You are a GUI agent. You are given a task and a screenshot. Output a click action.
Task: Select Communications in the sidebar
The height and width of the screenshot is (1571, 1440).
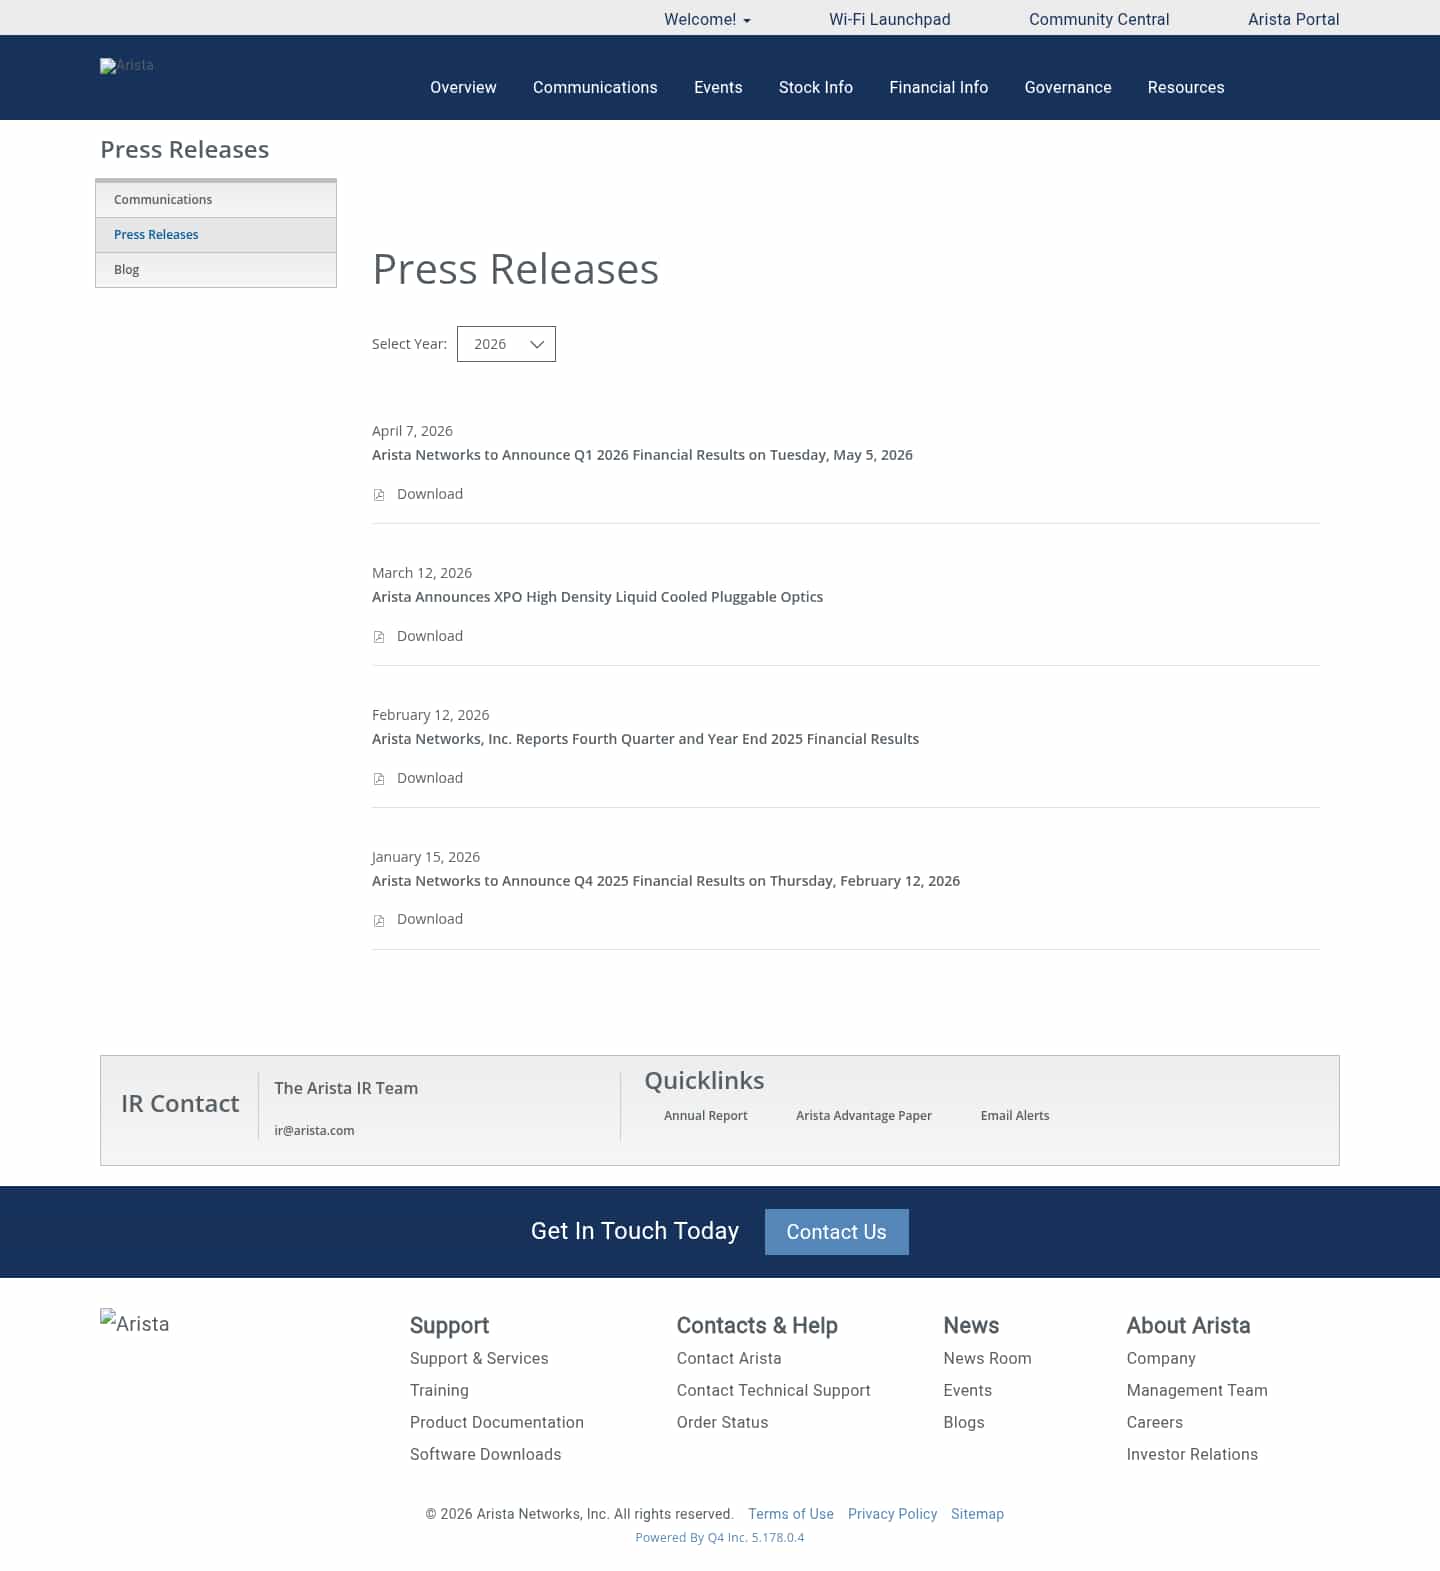[x=216, y=200]
